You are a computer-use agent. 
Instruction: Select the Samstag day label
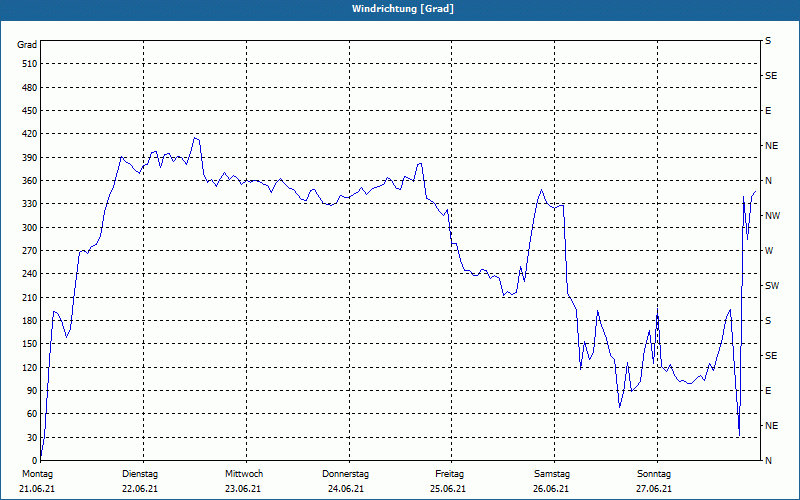[x=552, y=474]
